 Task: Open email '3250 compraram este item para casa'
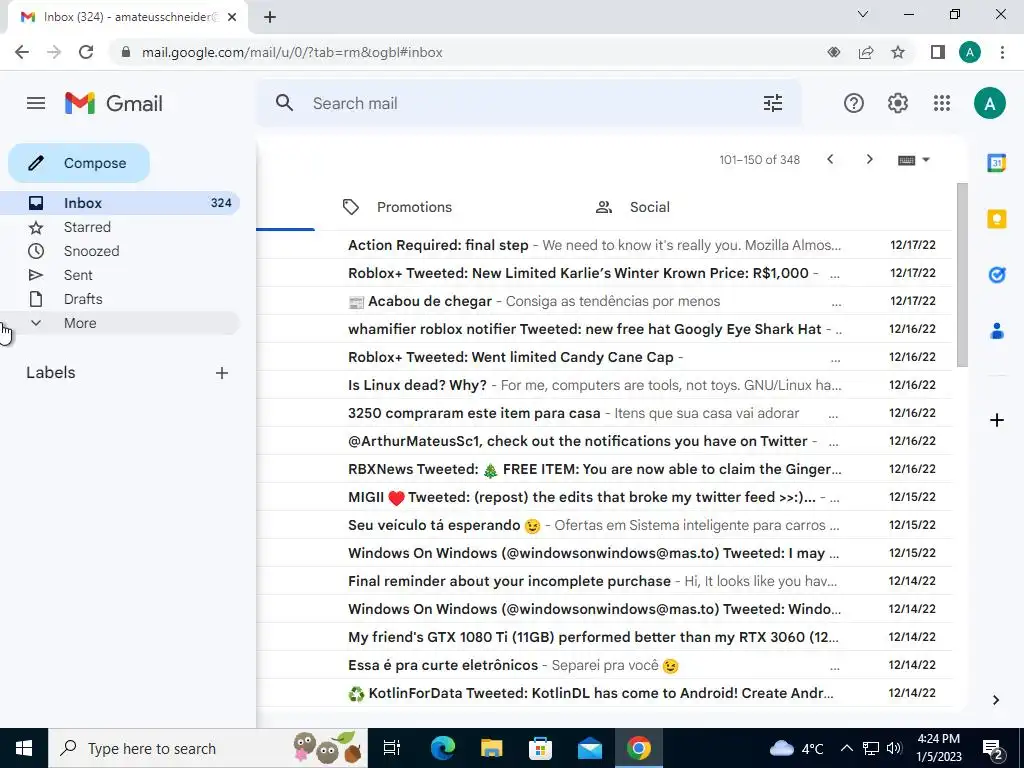[x=604, y=413]
